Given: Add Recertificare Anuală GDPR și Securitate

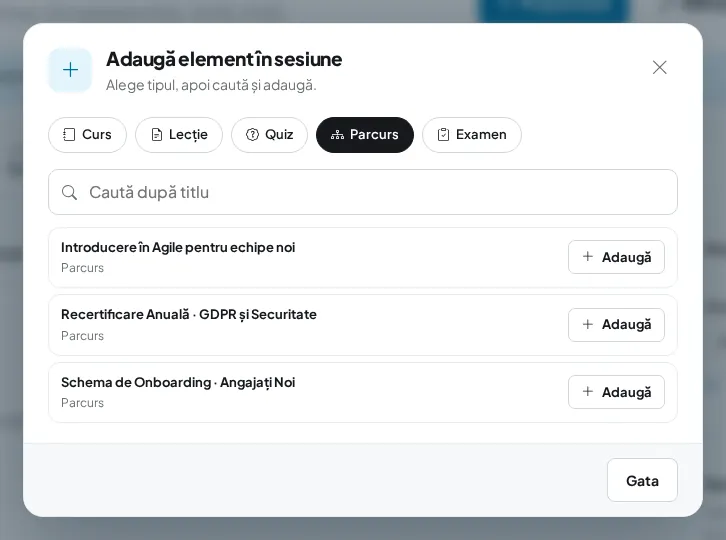Looking at the screenshot, I should click(x=616, y=325).
